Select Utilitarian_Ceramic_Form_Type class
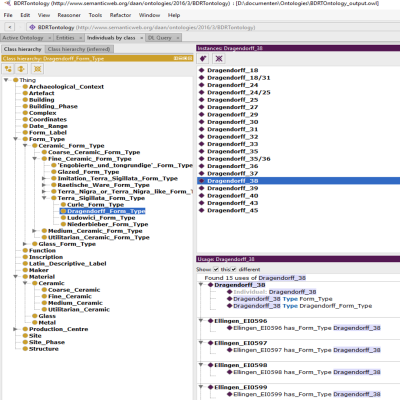 point(99,237)
